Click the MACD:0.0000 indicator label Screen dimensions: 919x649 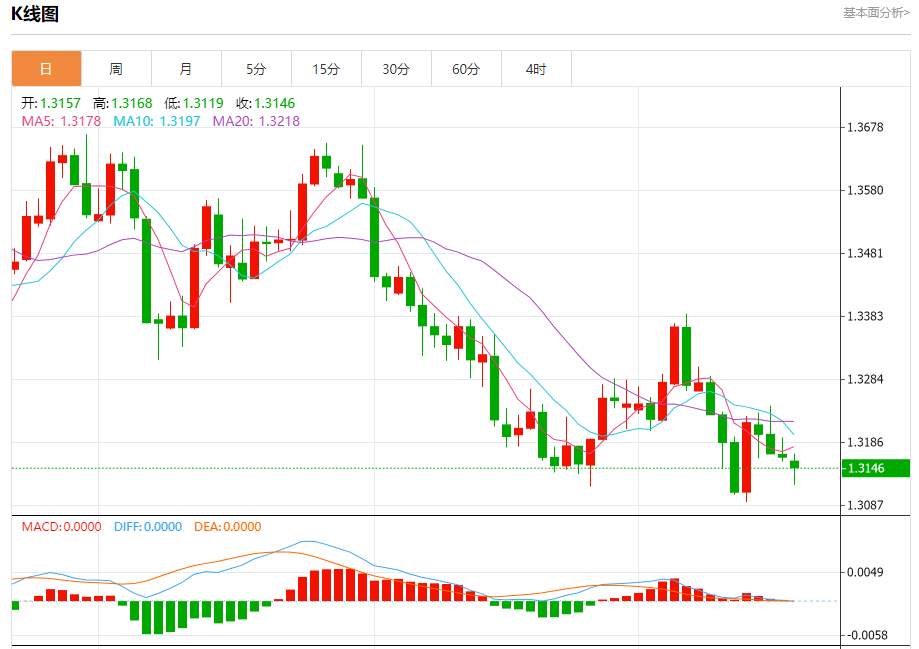click(x=62, y=526)
